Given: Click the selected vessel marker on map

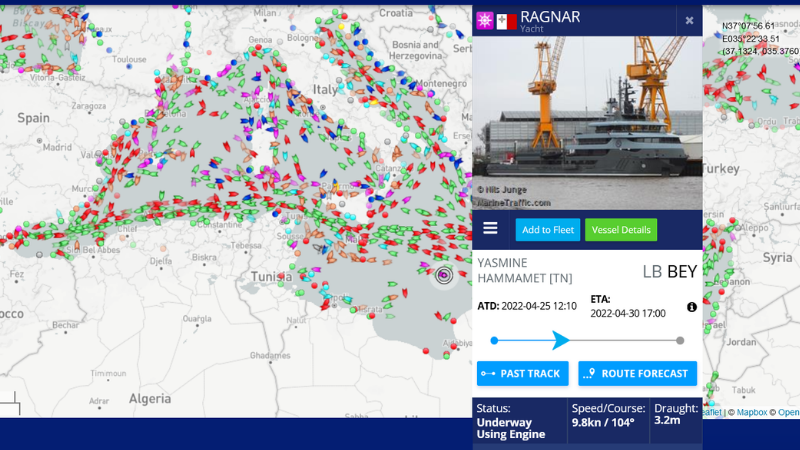Looking at the screenshot, I should 443,274.
